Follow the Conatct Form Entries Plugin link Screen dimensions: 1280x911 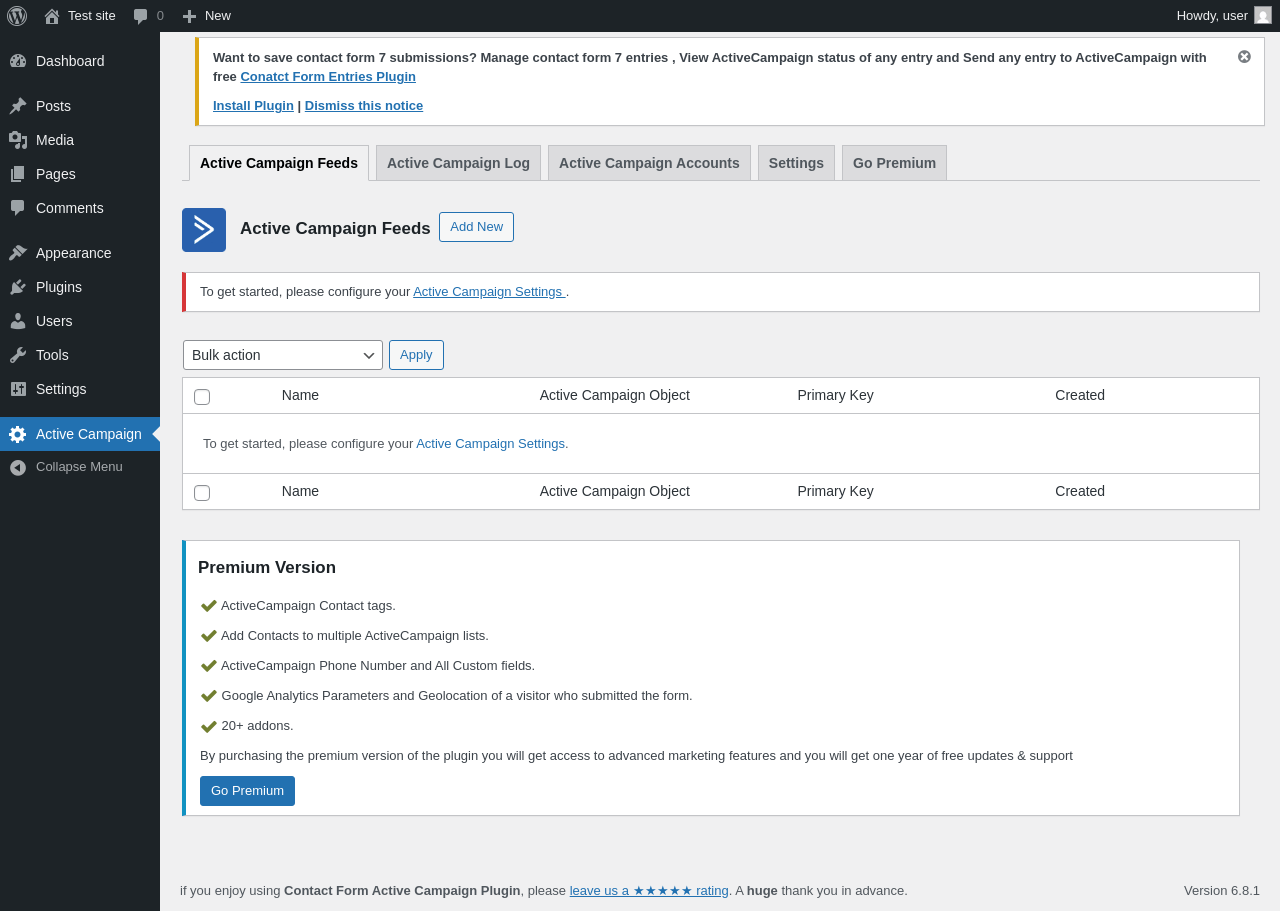click(328, 76)
